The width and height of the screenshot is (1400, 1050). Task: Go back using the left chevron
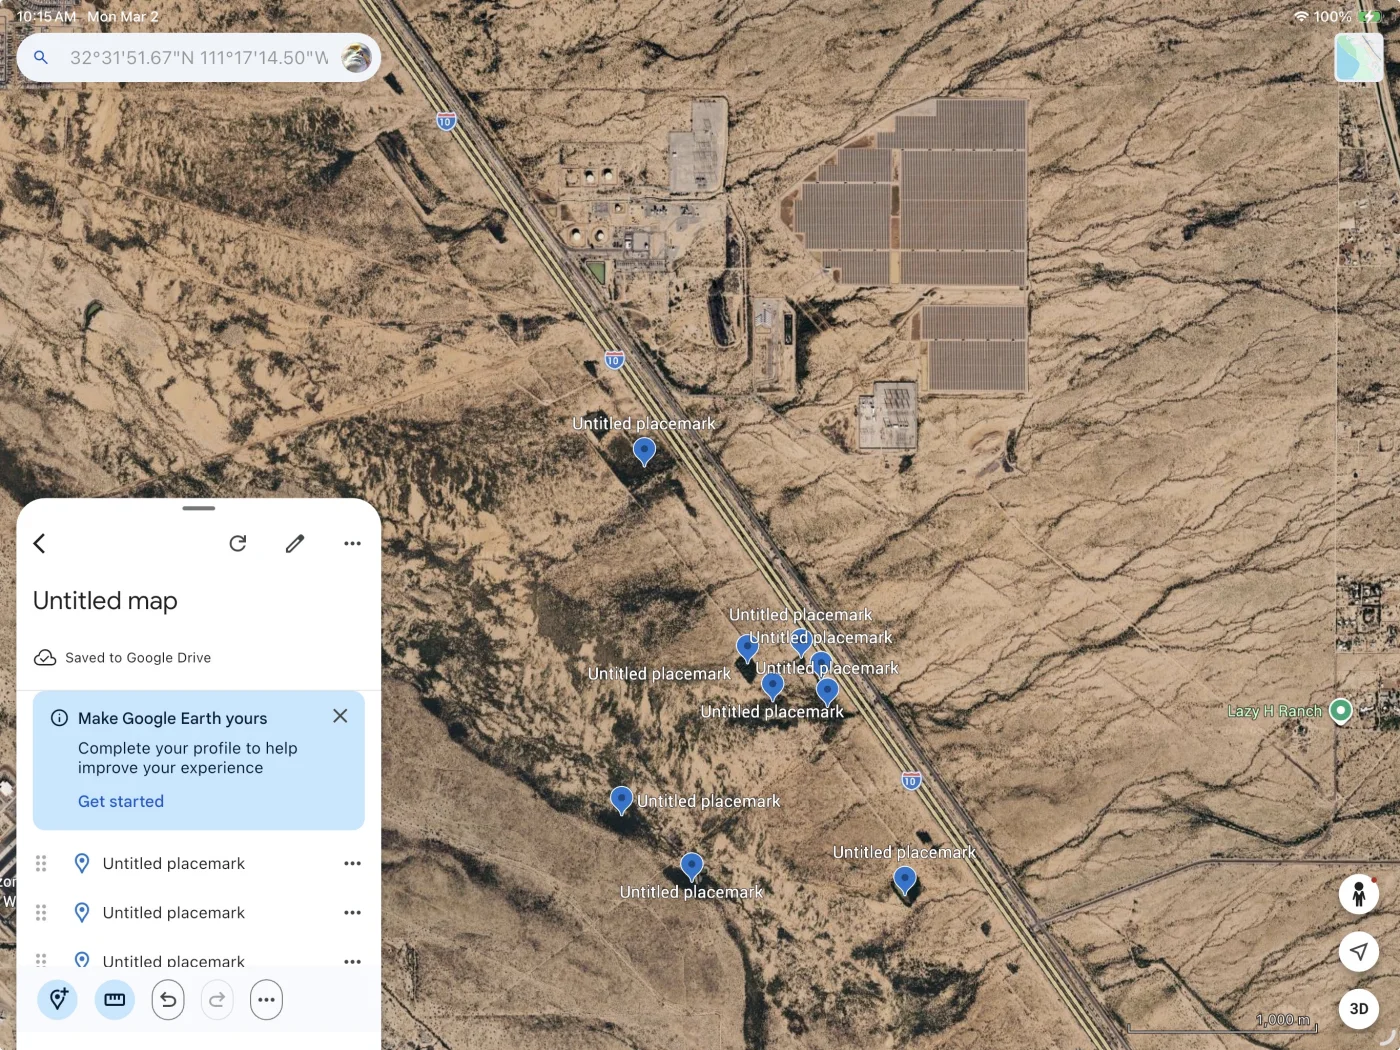pos(40,543)
